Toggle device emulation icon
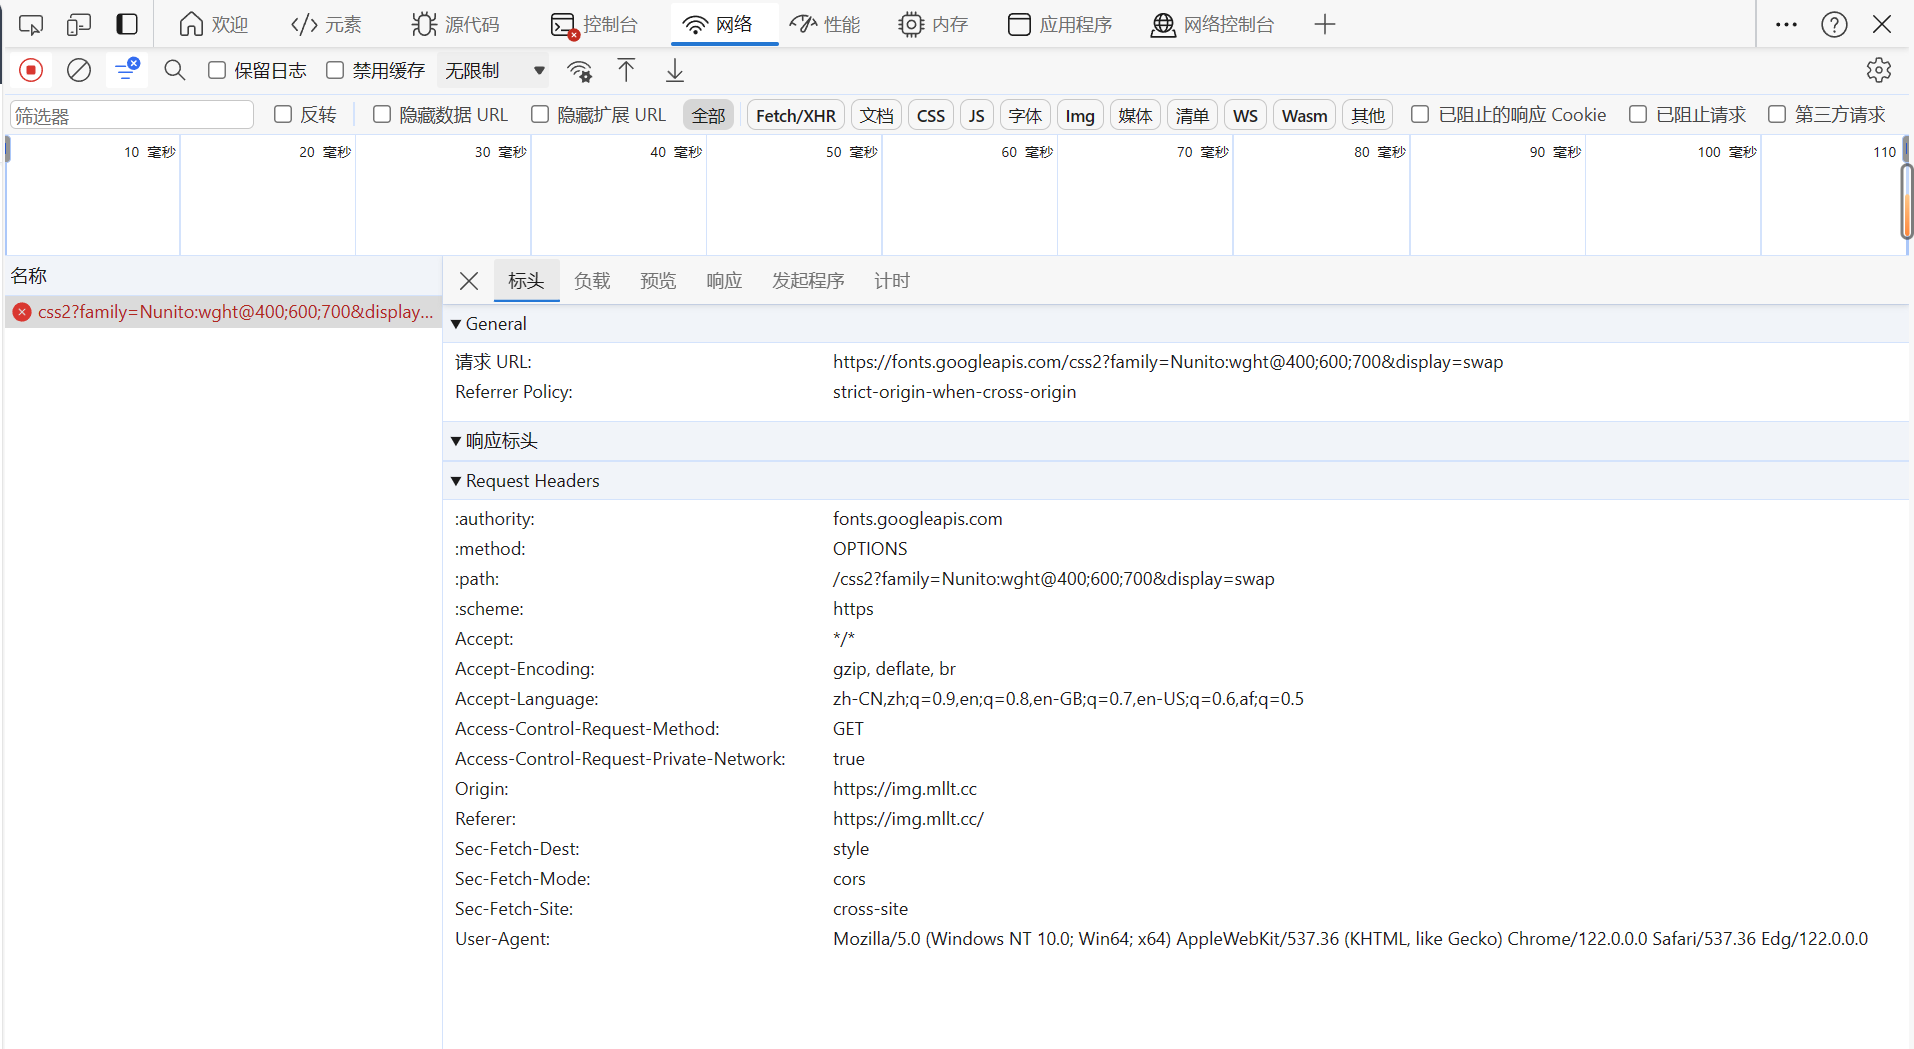 pyautogui.click(x=79, y=24)
